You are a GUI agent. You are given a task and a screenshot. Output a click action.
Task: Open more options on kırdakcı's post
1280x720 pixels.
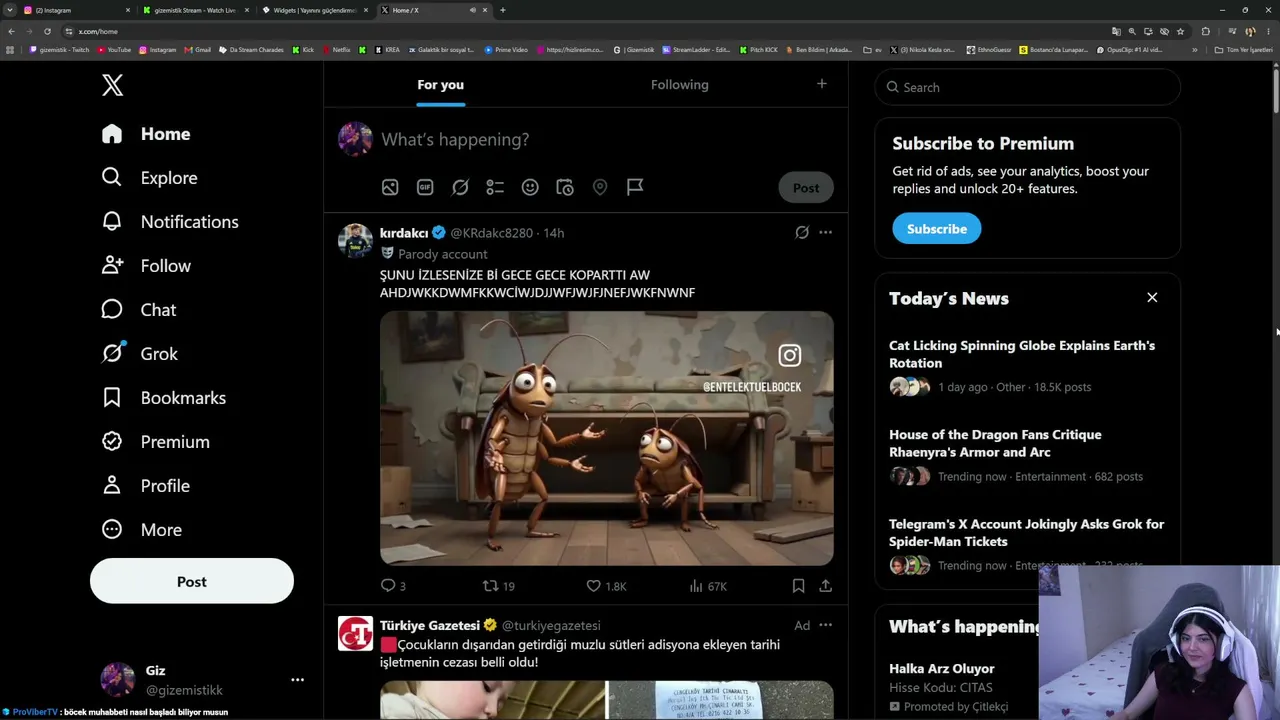pyautogui.click(x=825, y=232)
